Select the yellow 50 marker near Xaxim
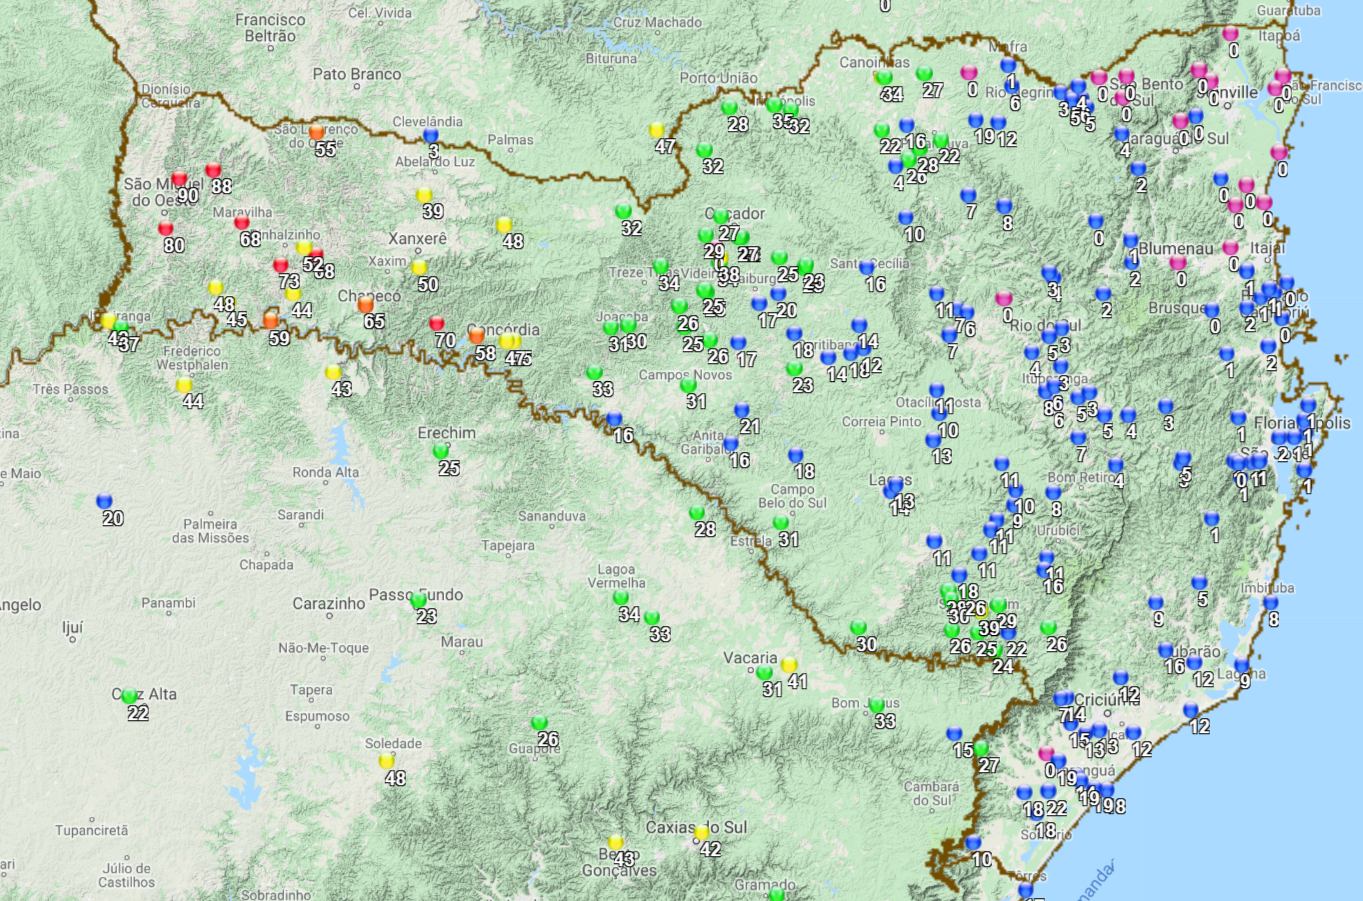This screenshot has width=1363, height=901. tap(419, 268)
